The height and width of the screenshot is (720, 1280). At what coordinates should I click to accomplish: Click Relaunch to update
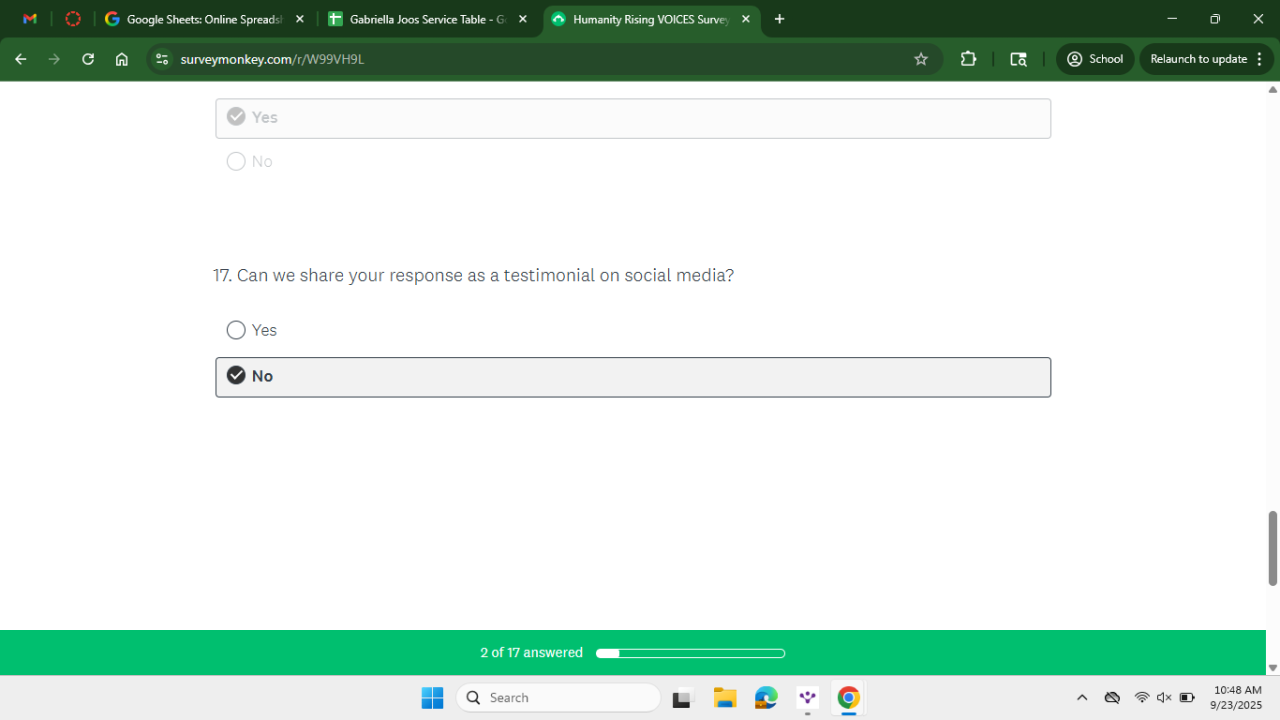pyautogui.click(x=1198, y=59)
